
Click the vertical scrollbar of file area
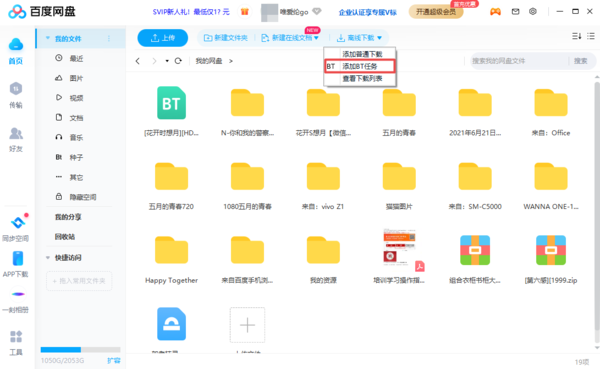pos(597,211)
